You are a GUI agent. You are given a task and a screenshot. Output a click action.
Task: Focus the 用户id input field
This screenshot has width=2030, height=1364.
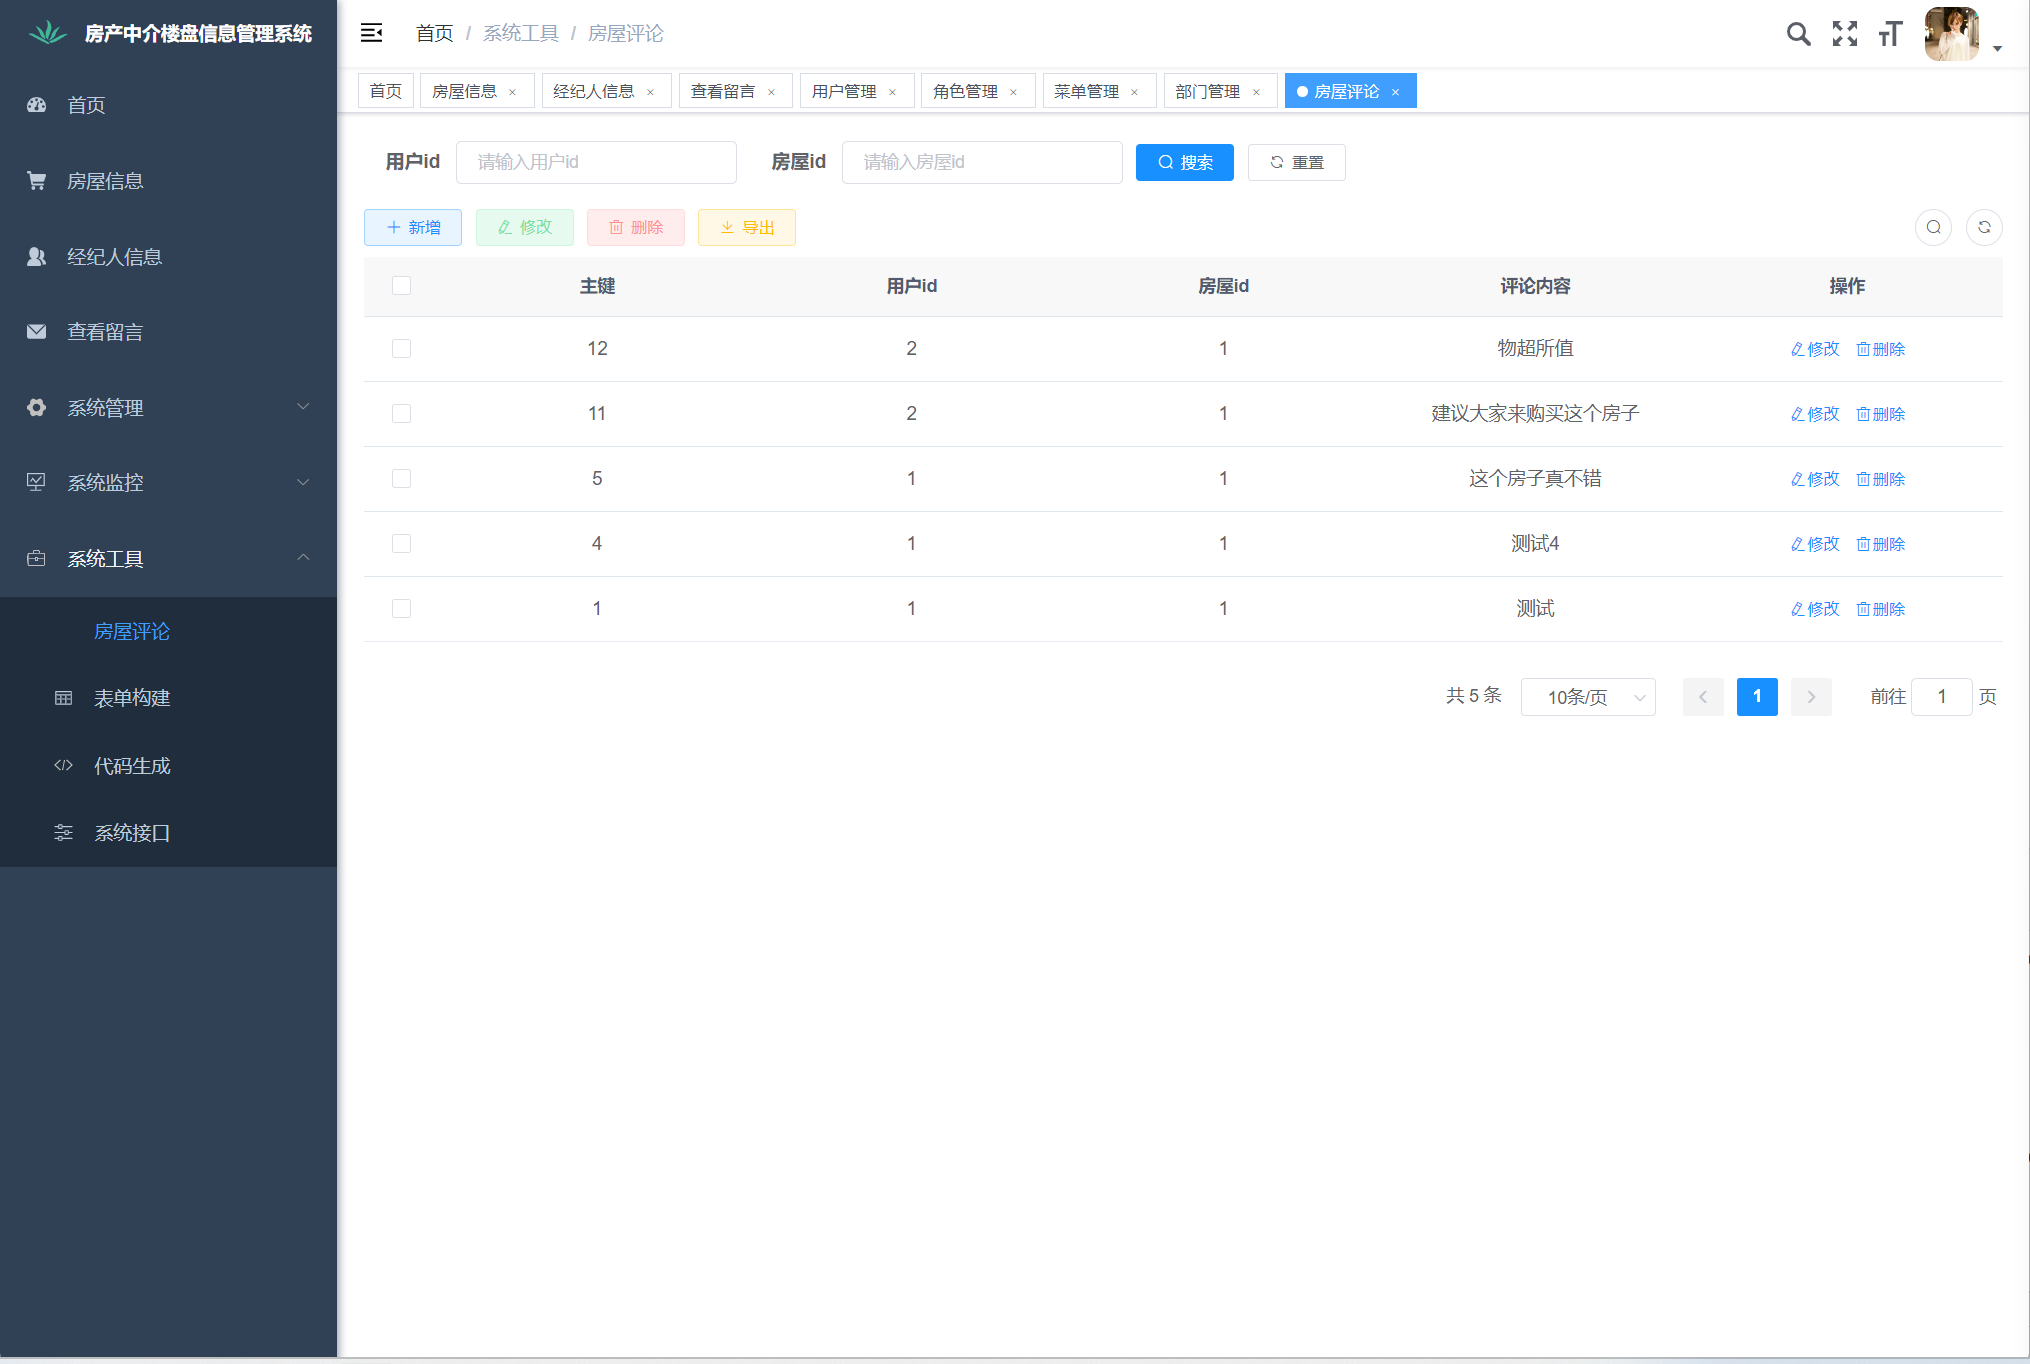pyautogui.click(x=596, y=162)
